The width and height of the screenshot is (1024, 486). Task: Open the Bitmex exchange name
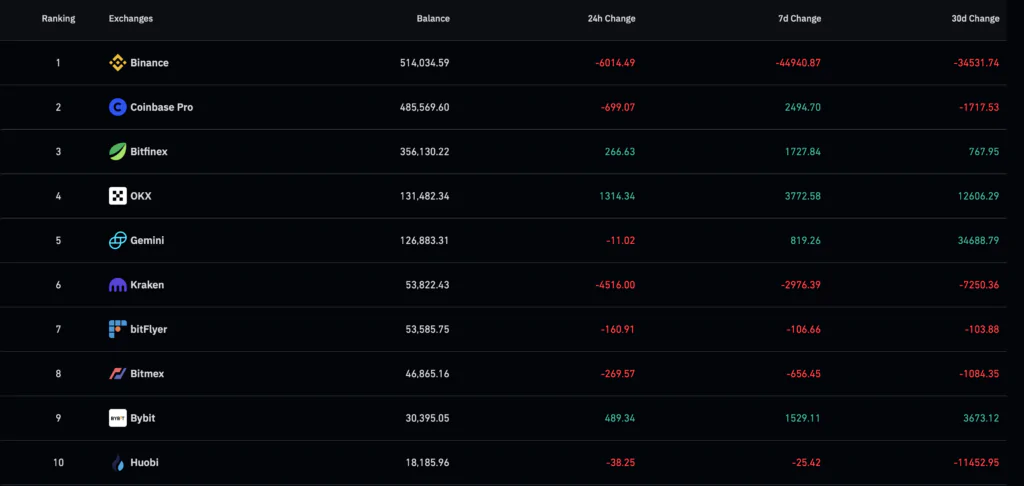147,374
